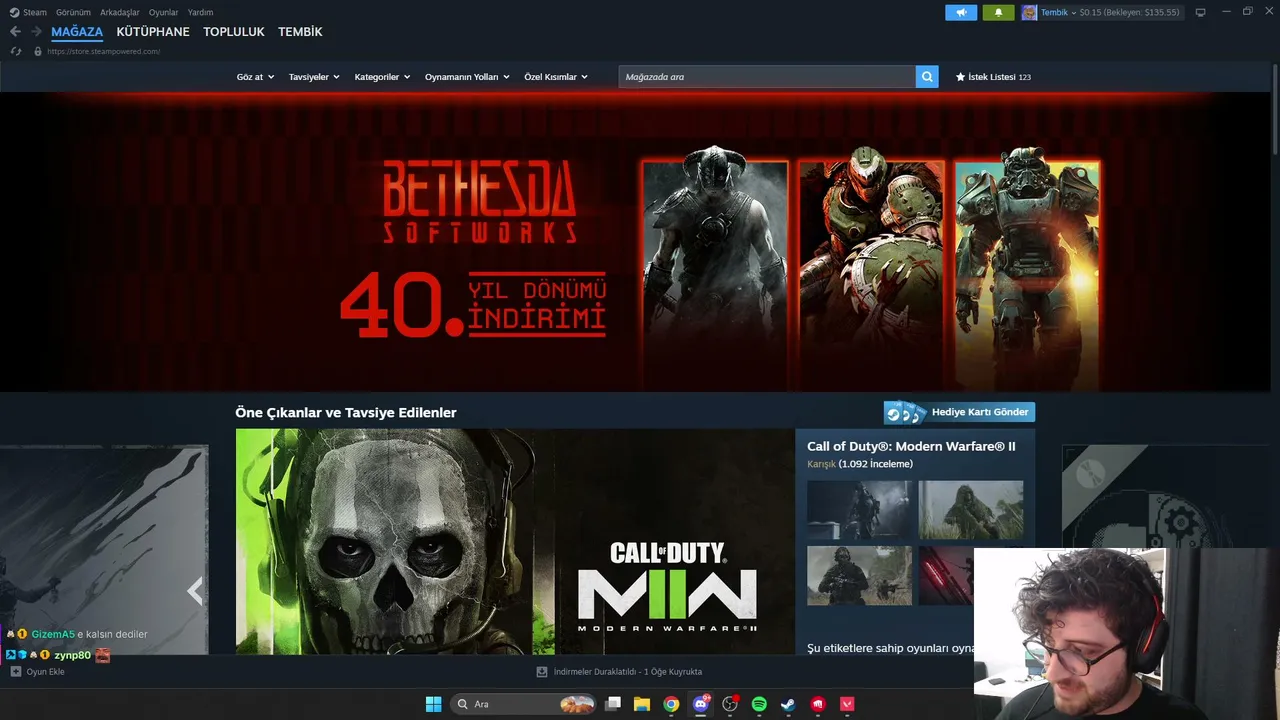Screen dimensions: 1280x720
Task: Open İstek Listesi wishlist link
Action: (x=993, y=77)
